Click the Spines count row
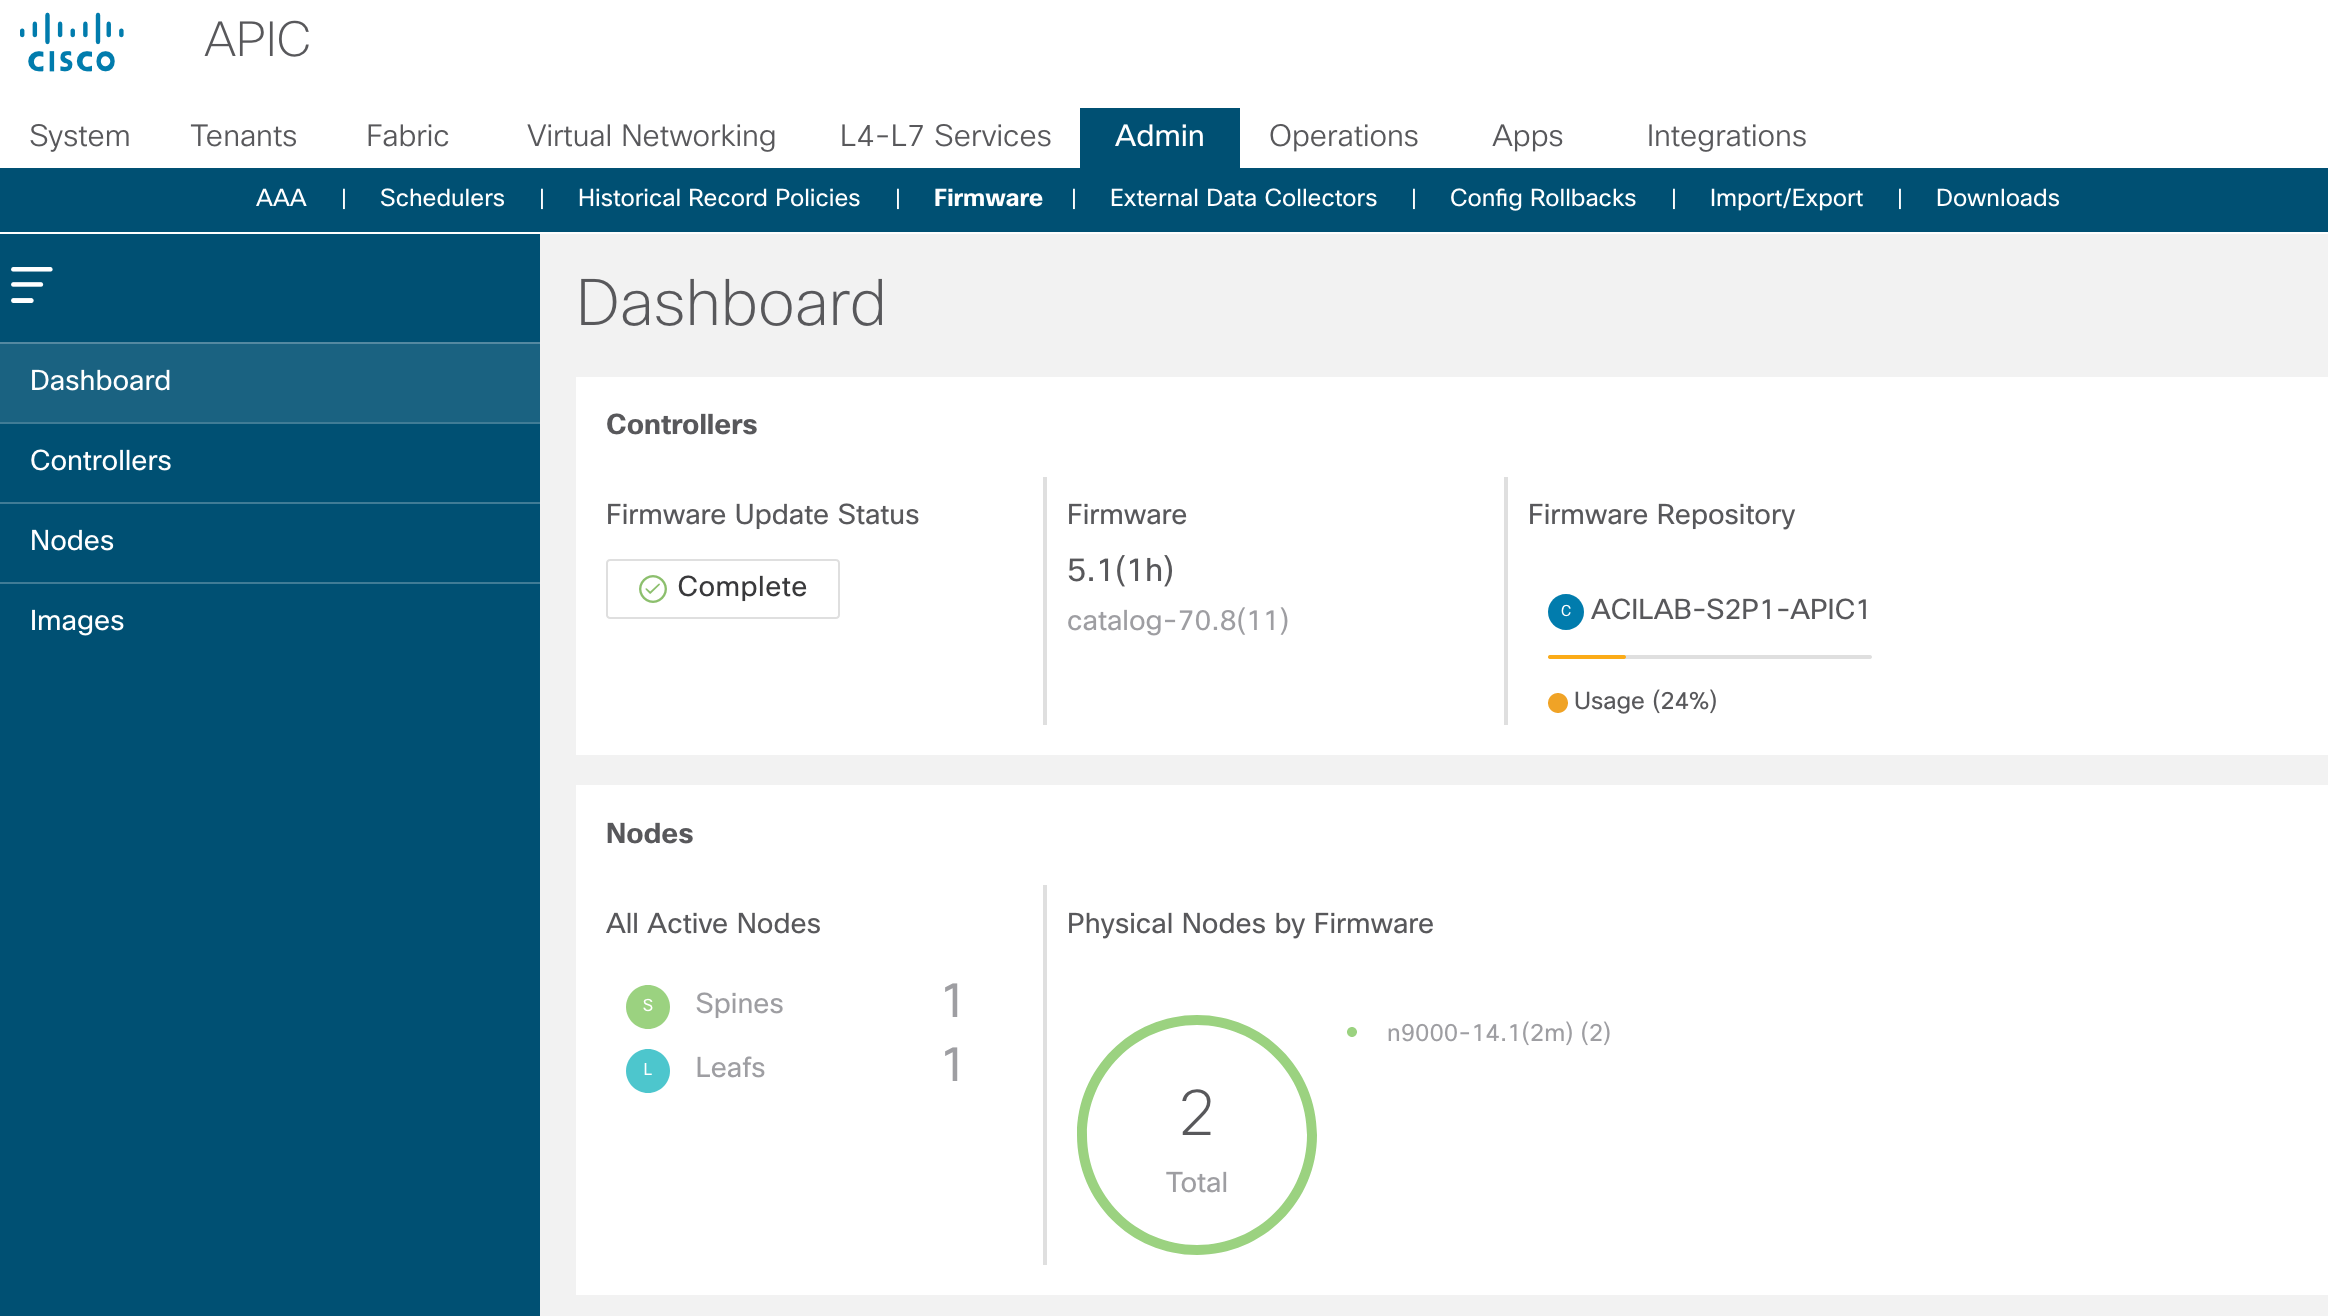Screen dimensions: 2328x1316 coord(795,1003)
